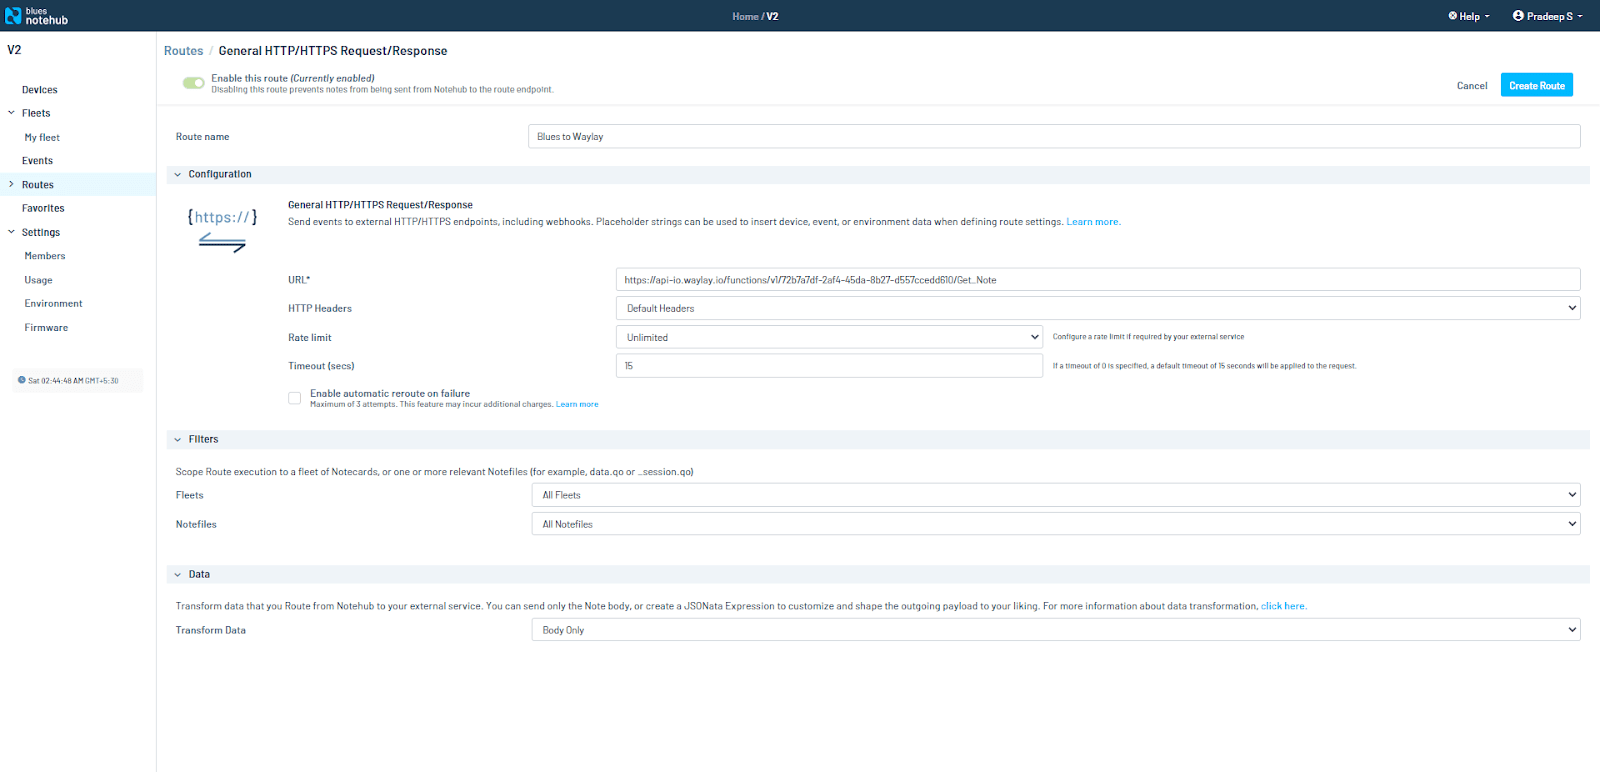Go to Devices in sidebar
The image size is (1600, 772).
coord(40,90)
